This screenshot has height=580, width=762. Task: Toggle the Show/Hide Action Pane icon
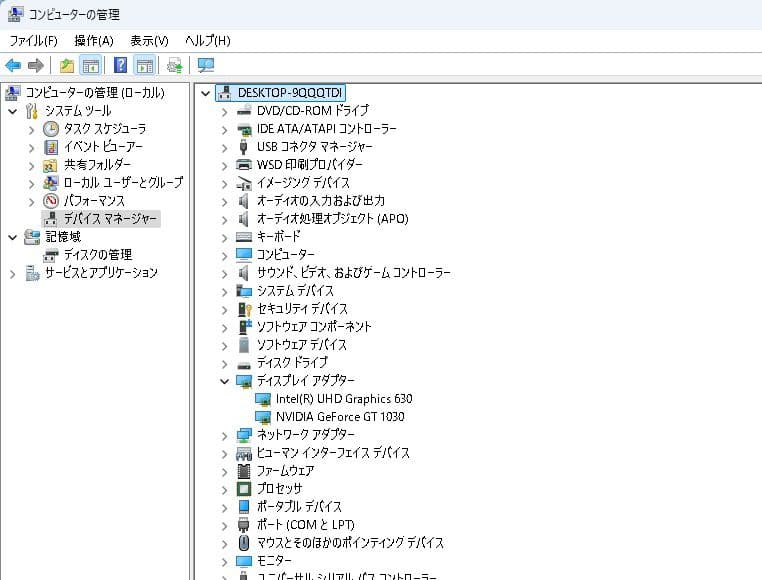[145, 65]
